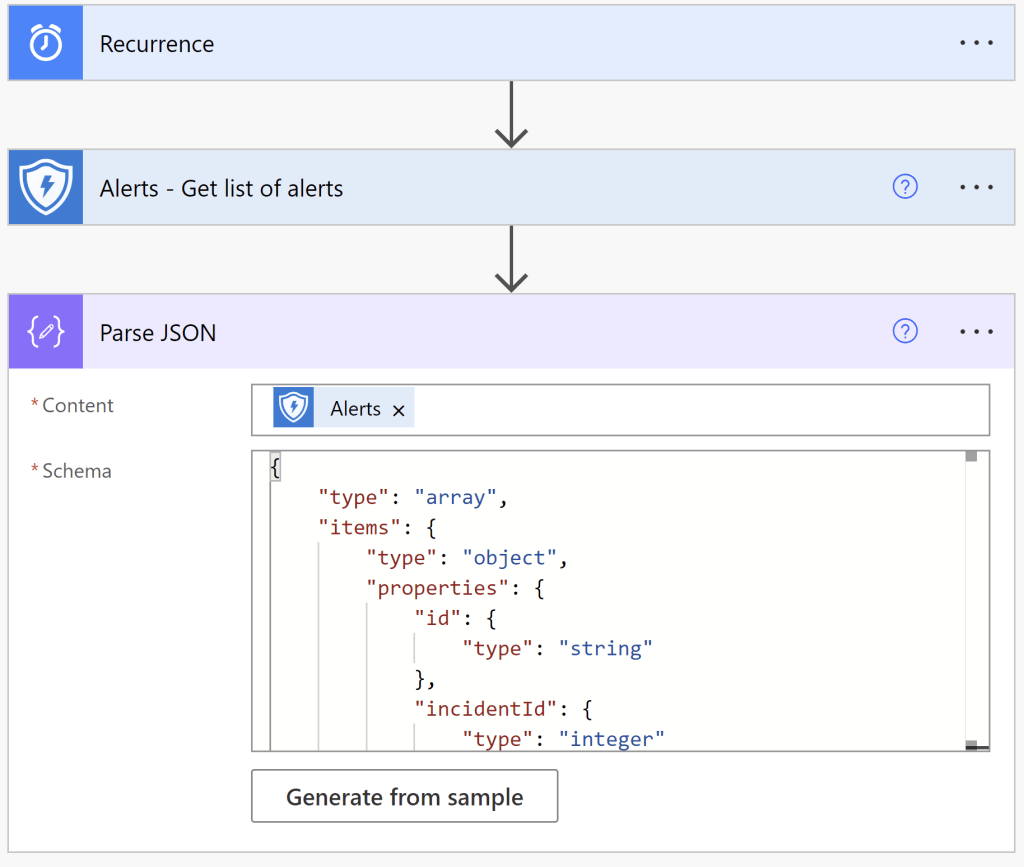The image size is (1024, 867).
Task: Click empty space in the Content field
Action: tap(700, 410)
